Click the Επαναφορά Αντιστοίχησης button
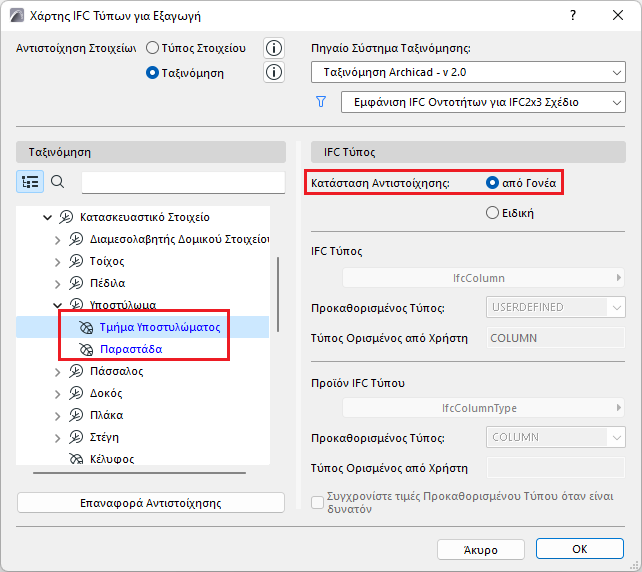642x572 pixels. pyautogui.click(x=151, y=503)
